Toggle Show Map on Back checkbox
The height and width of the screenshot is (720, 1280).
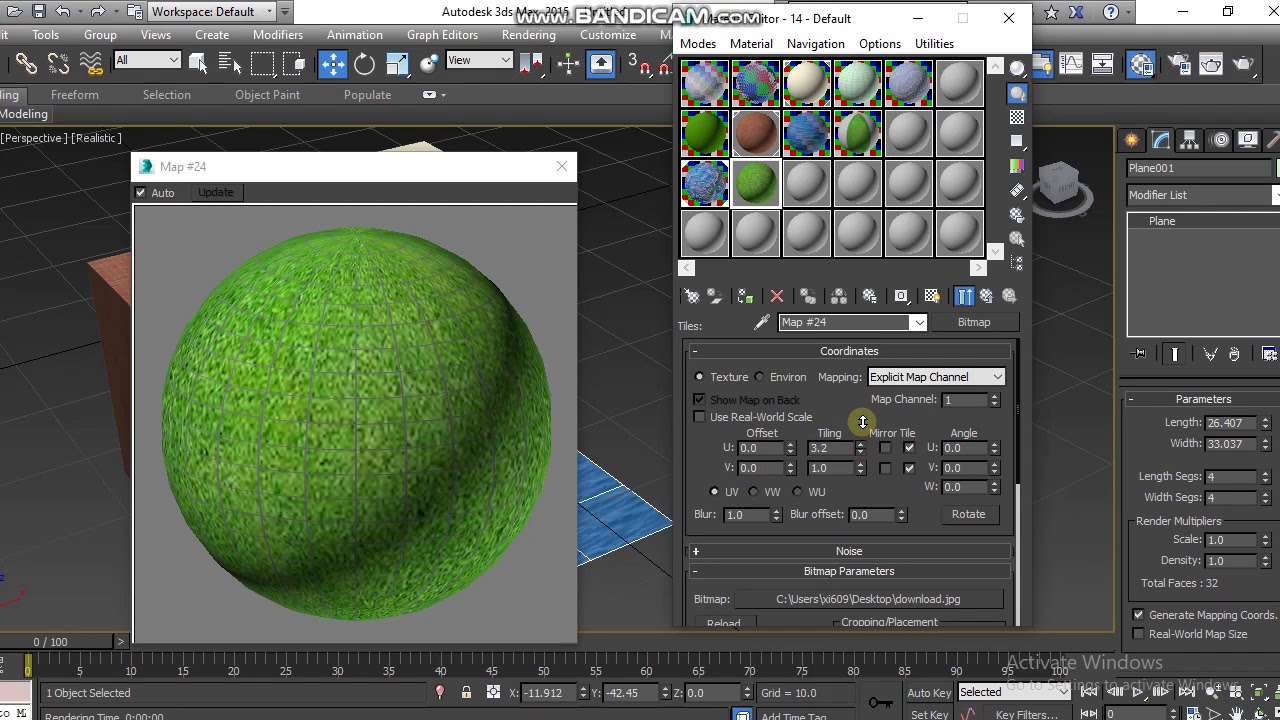(700, 399)
